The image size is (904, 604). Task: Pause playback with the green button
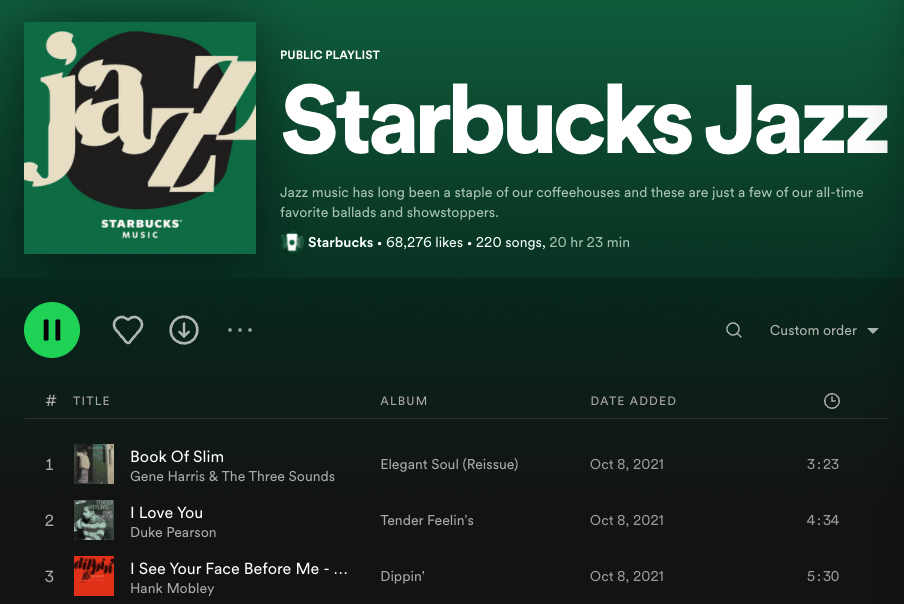coord(52,330)
